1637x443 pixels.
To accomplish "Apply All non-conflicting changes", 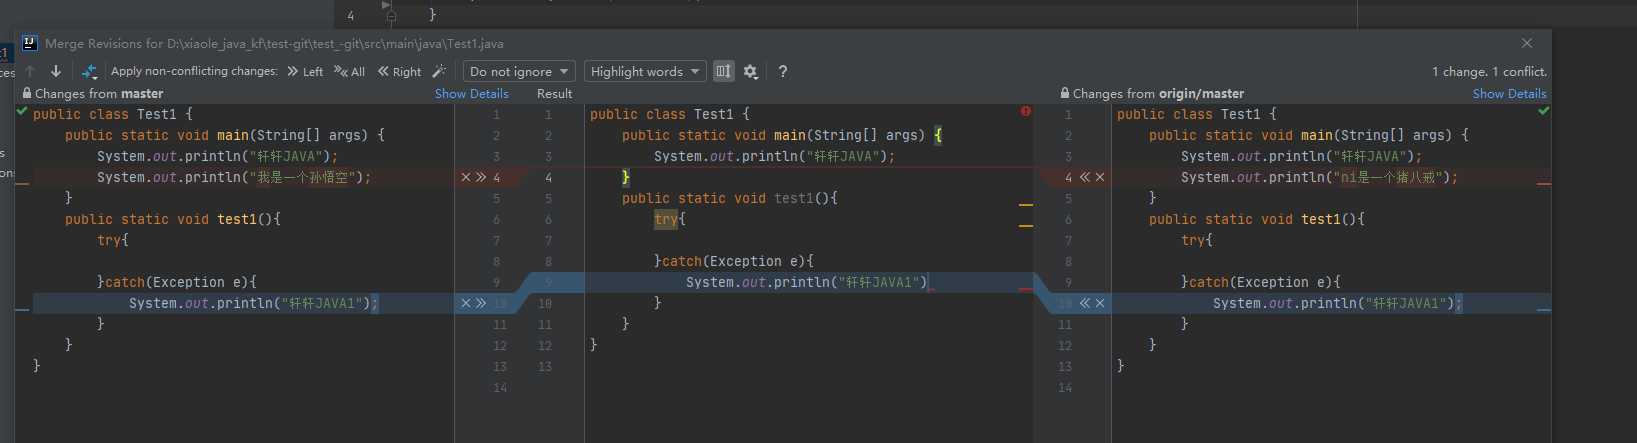I will point(349,71).
